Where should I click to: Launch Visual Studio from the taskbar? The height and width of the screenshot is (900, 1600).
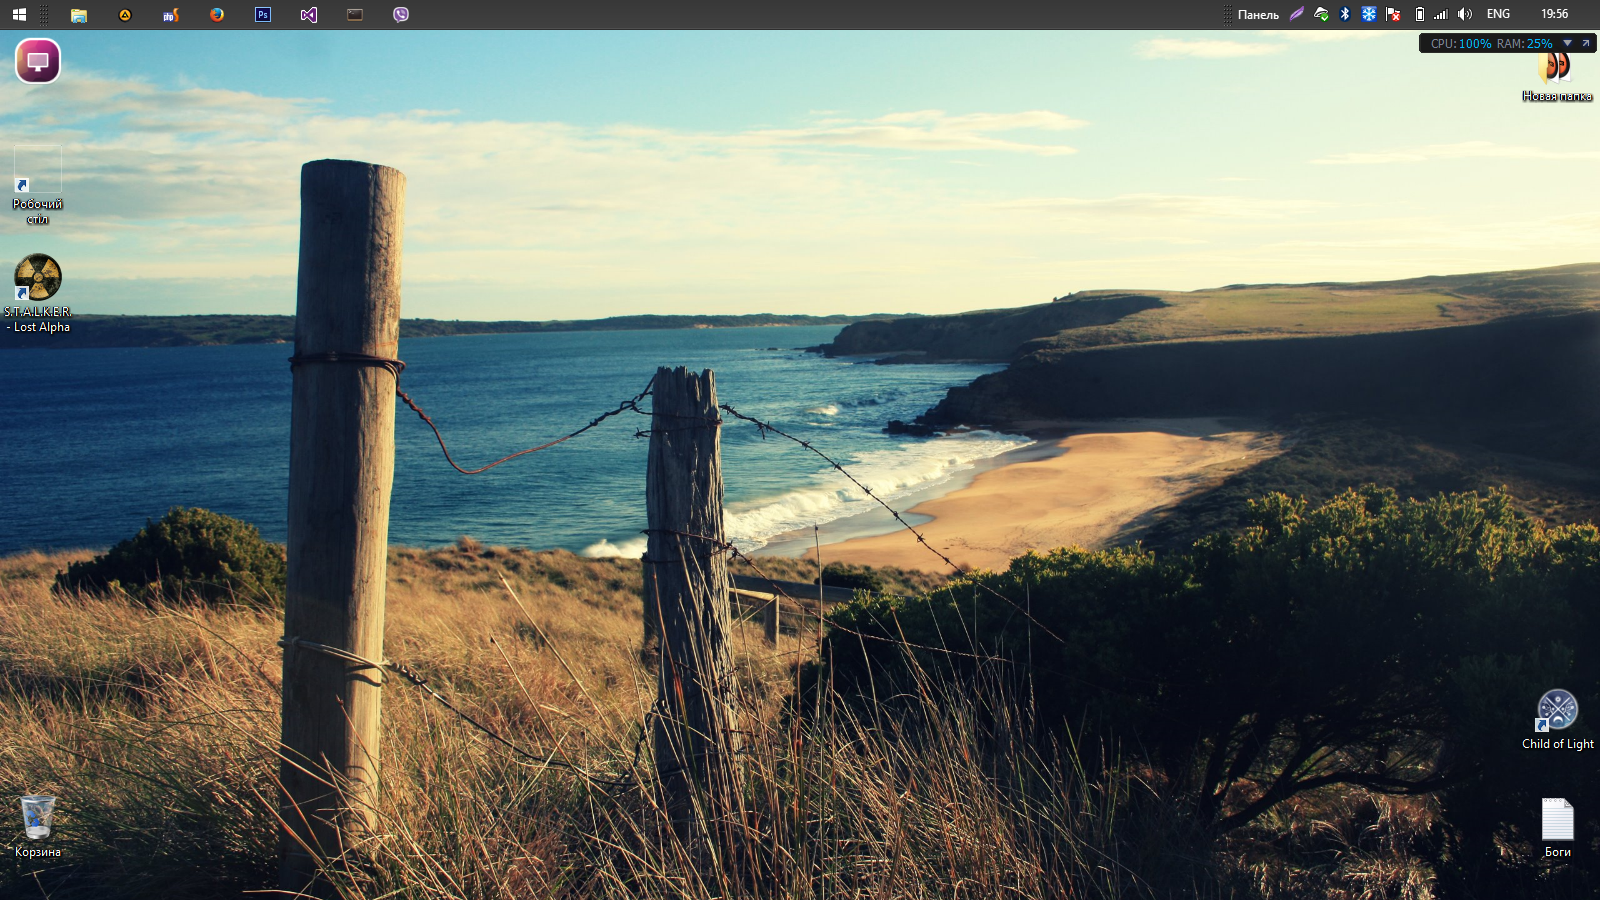(x=309, y=14)
